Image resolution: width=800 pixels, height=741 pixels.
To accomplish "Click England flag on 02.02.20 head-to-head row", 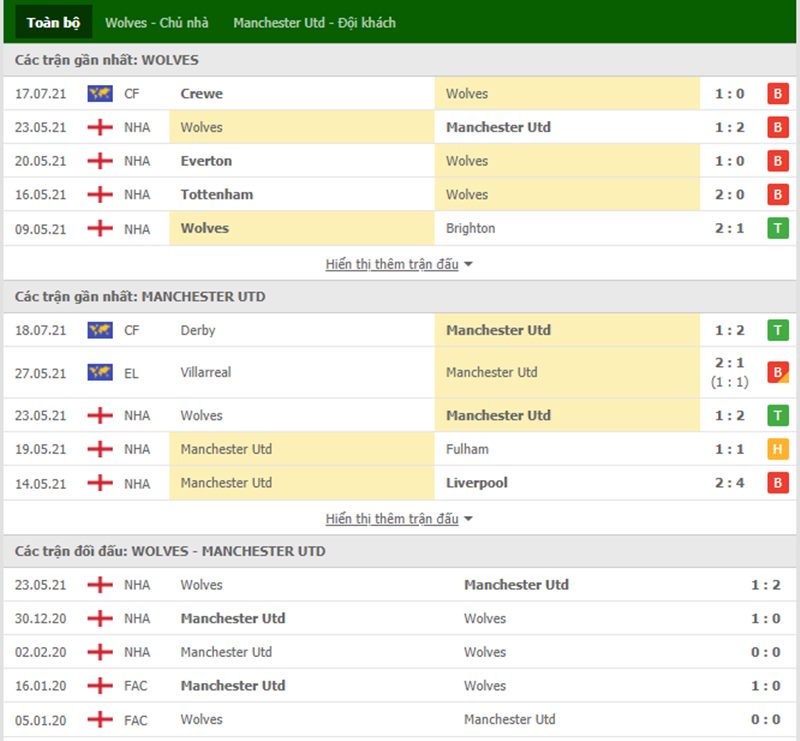I will pos(100,652).
